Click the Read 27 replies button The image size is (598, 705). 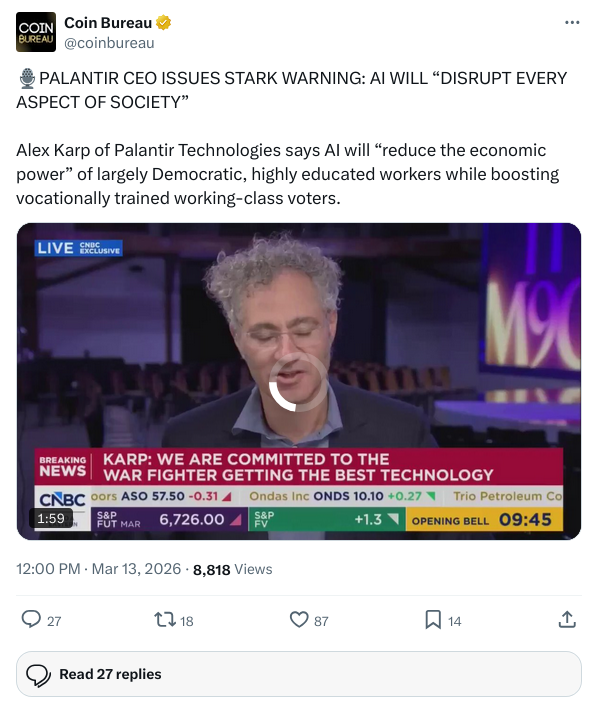point(299,674)
